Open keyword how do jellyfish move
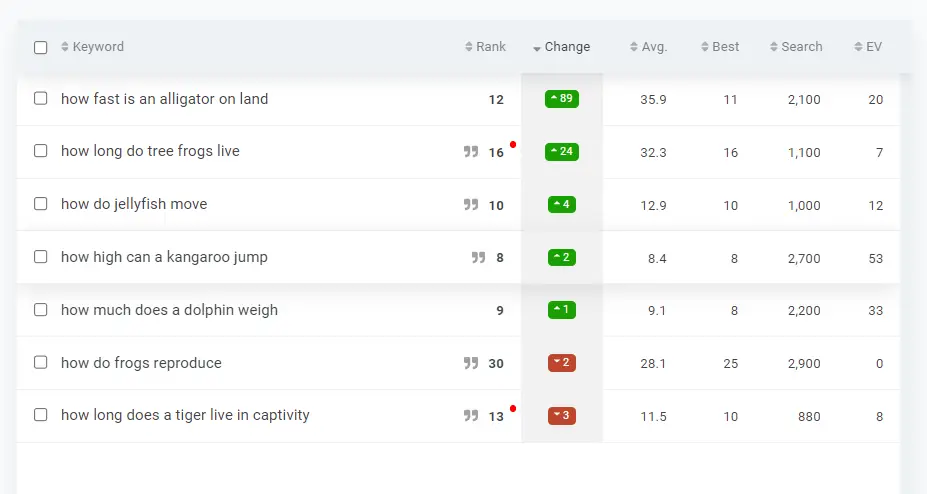 pos(134,204)
